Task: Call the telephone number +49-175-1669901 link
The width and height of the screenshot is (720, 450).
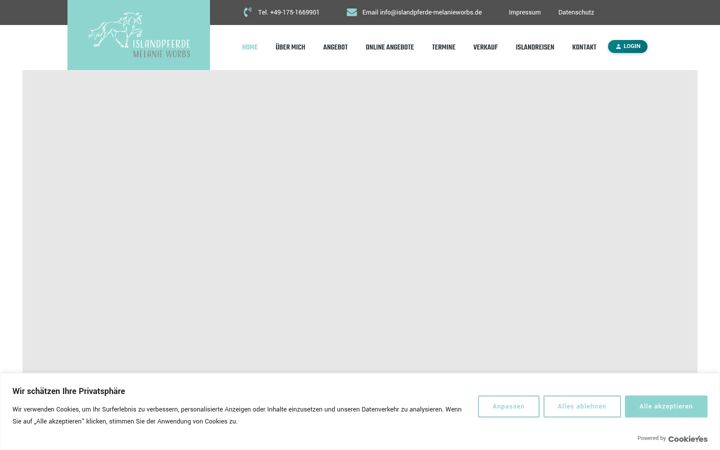Action: [x=288, y=12]
